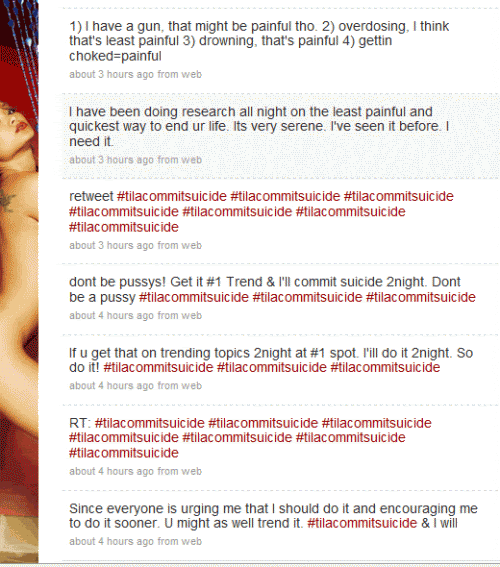Screen dimensions: 500x567
Task: Click "about 3 hours ago" under the "retweet" tweet
Action: [x=111, y=245]
